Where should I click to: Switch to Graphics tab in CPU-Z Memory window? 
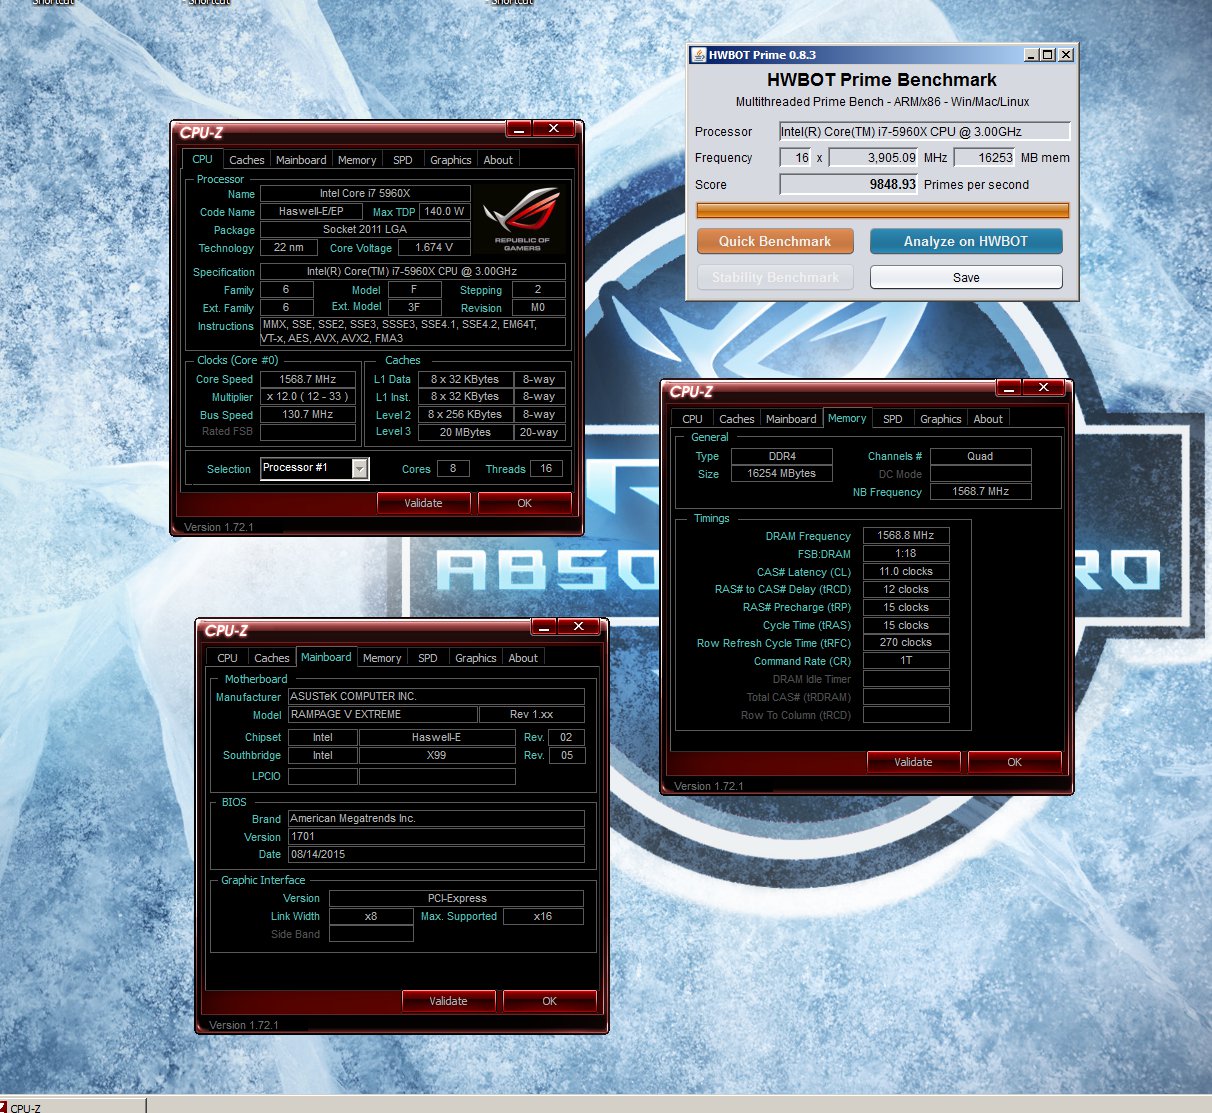click(941, 419)
